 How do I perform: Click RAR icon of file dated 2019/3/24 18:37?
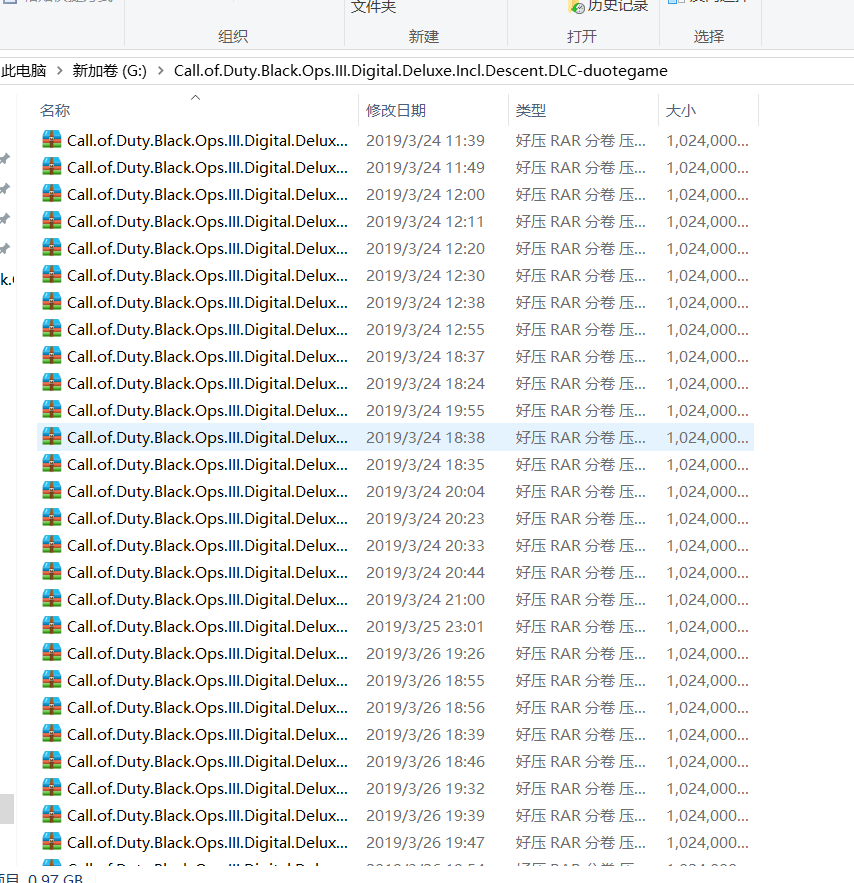point(52,356)
